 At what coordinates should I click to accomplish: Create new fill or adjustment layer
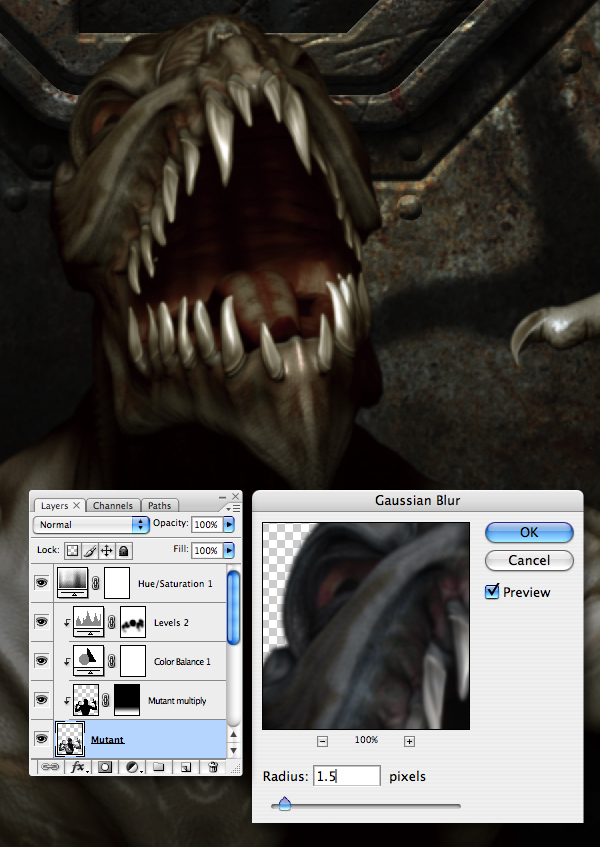click(133, 767)
